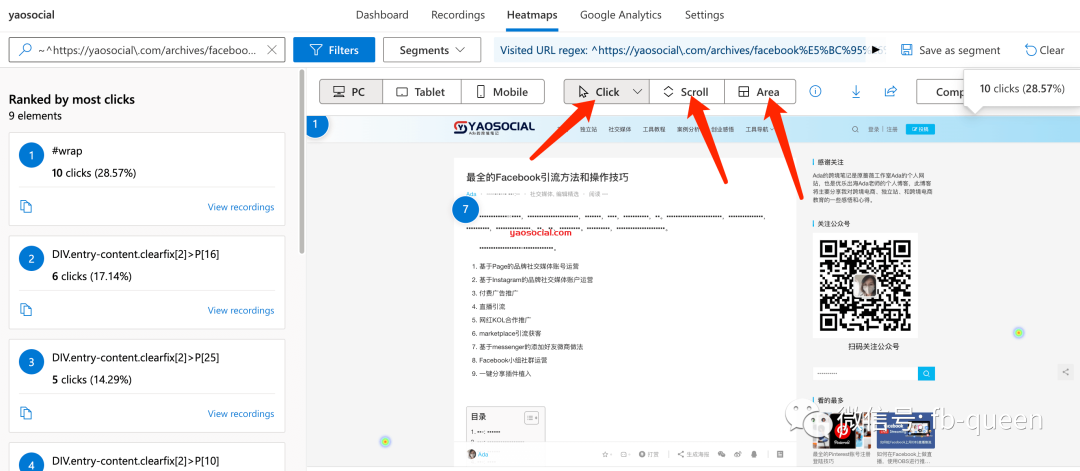The height and width of the screenshot is (471, 1080).
Task: Click the Clear filters link
Action: (1045, 50)
